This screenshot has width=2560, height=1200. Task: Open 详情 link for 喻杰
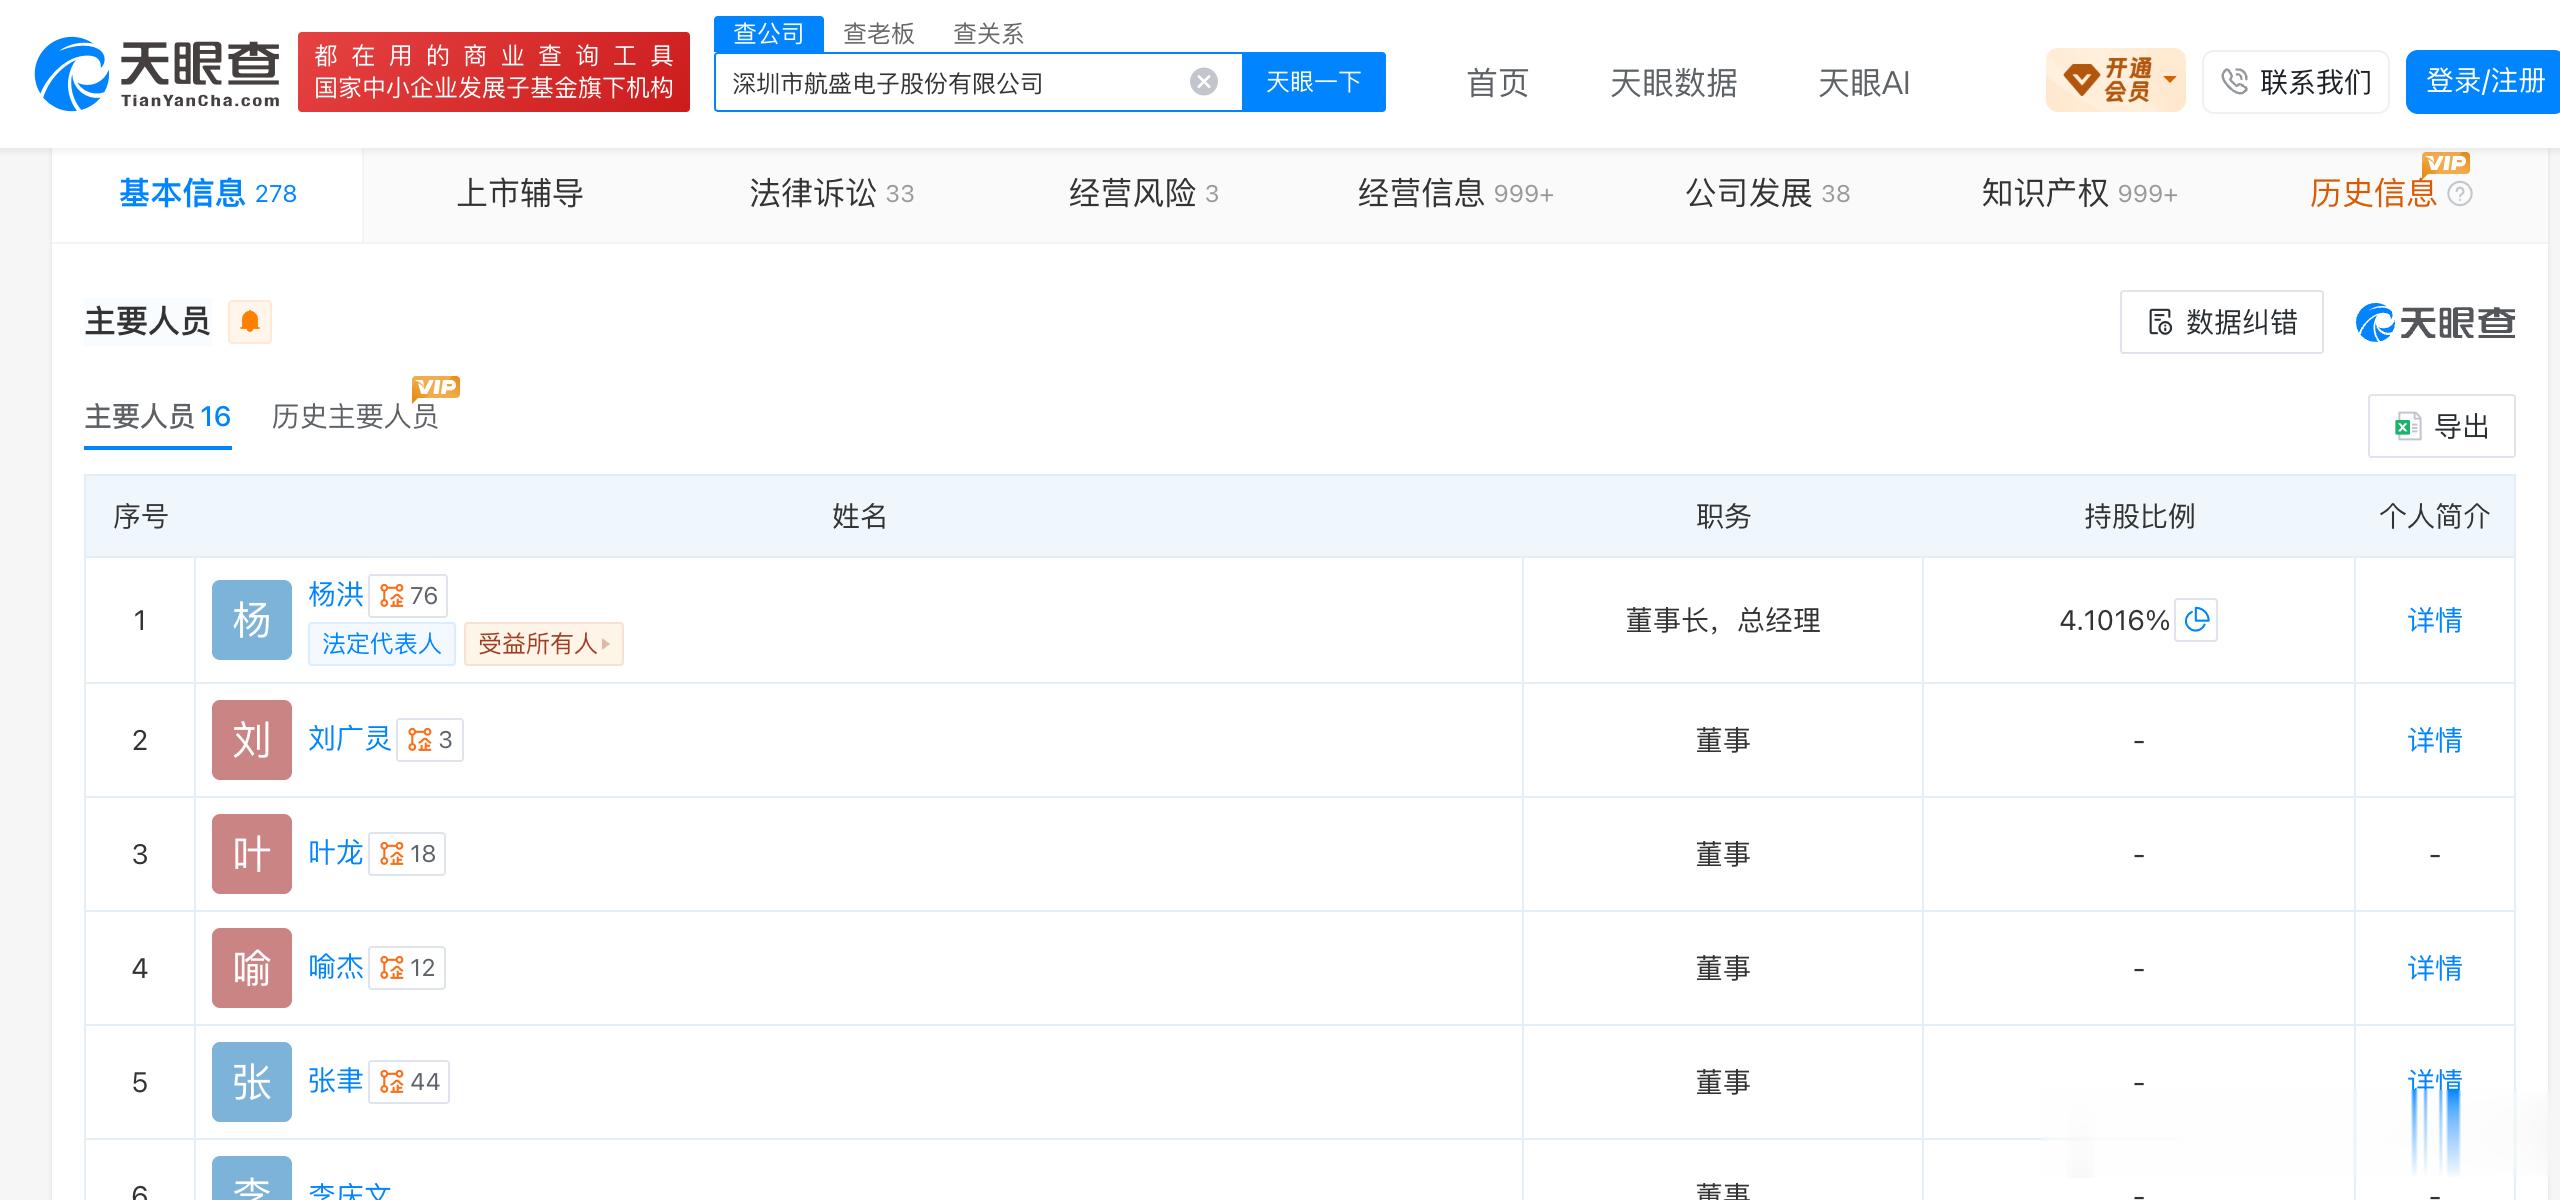[x=2435, y=968]
